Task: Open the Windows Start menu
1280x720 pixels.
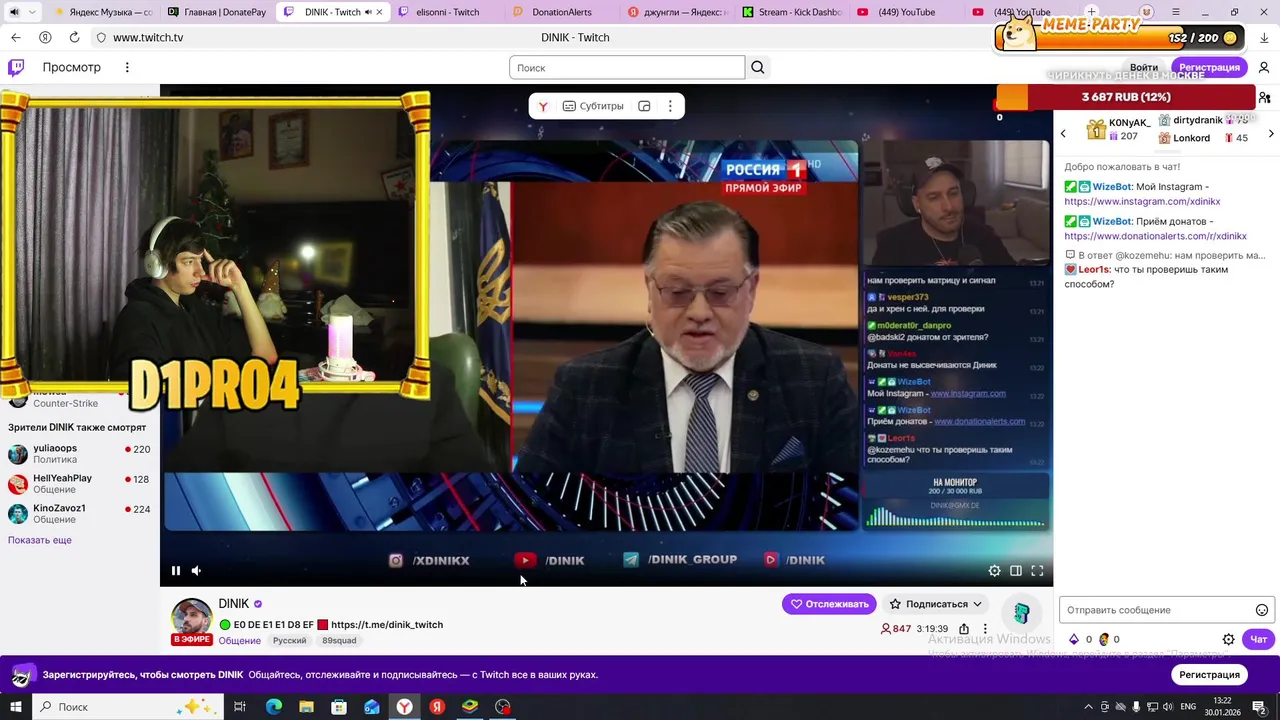Action: click(x=15, y=707)
